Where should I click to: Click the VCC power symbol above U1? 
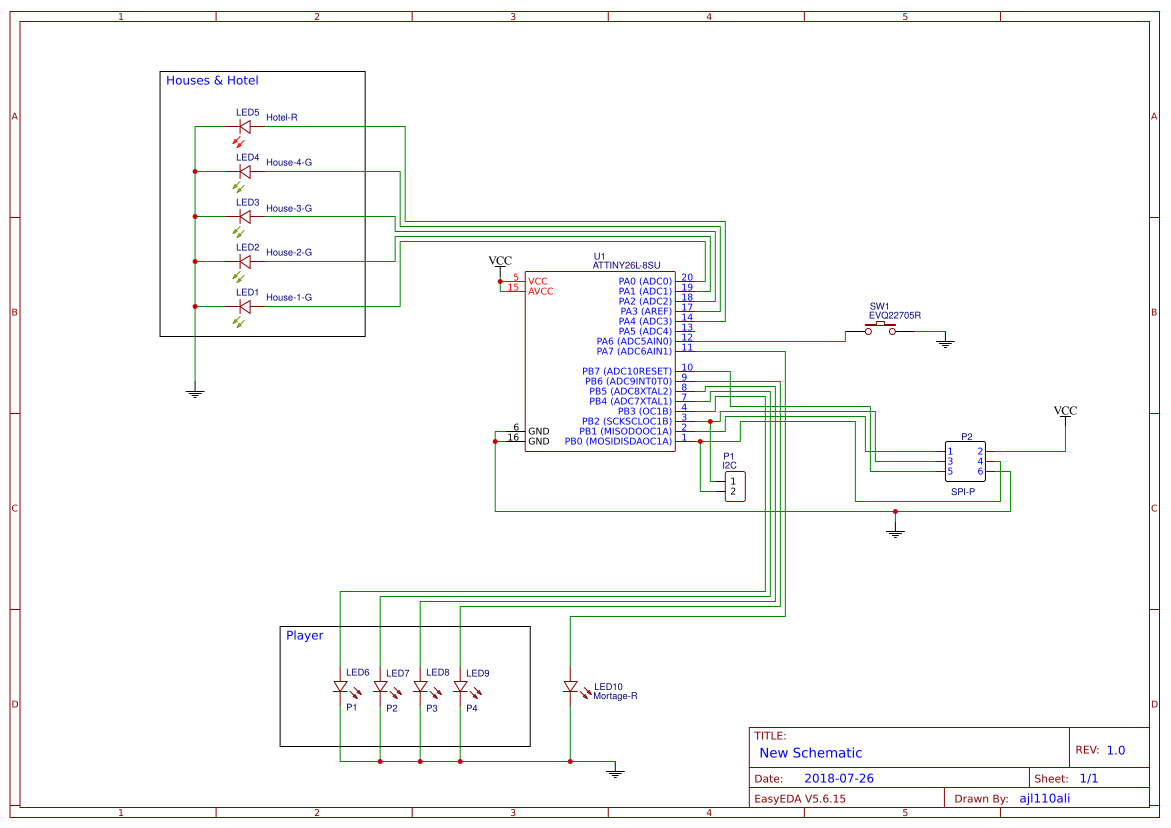[500, 260]
